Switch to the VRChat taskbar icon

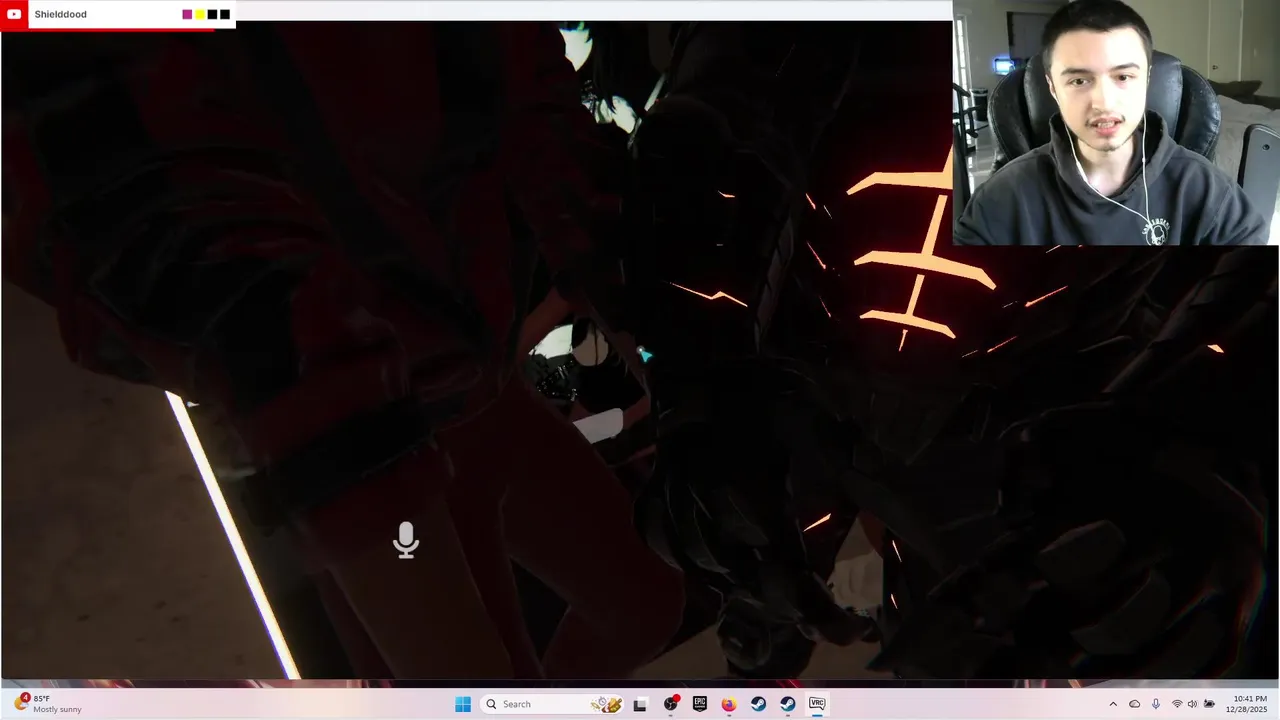point(817,704)
